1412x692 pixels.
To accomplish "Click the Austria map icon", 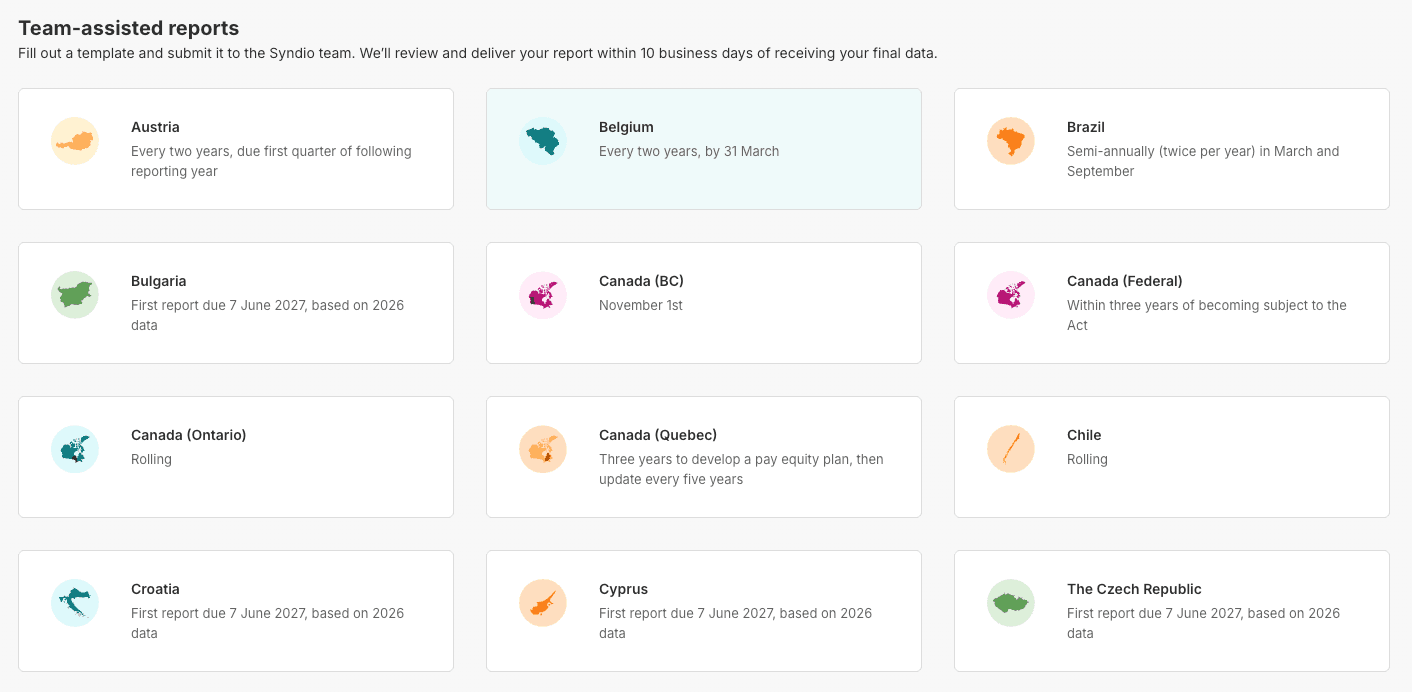I will 75,141.
